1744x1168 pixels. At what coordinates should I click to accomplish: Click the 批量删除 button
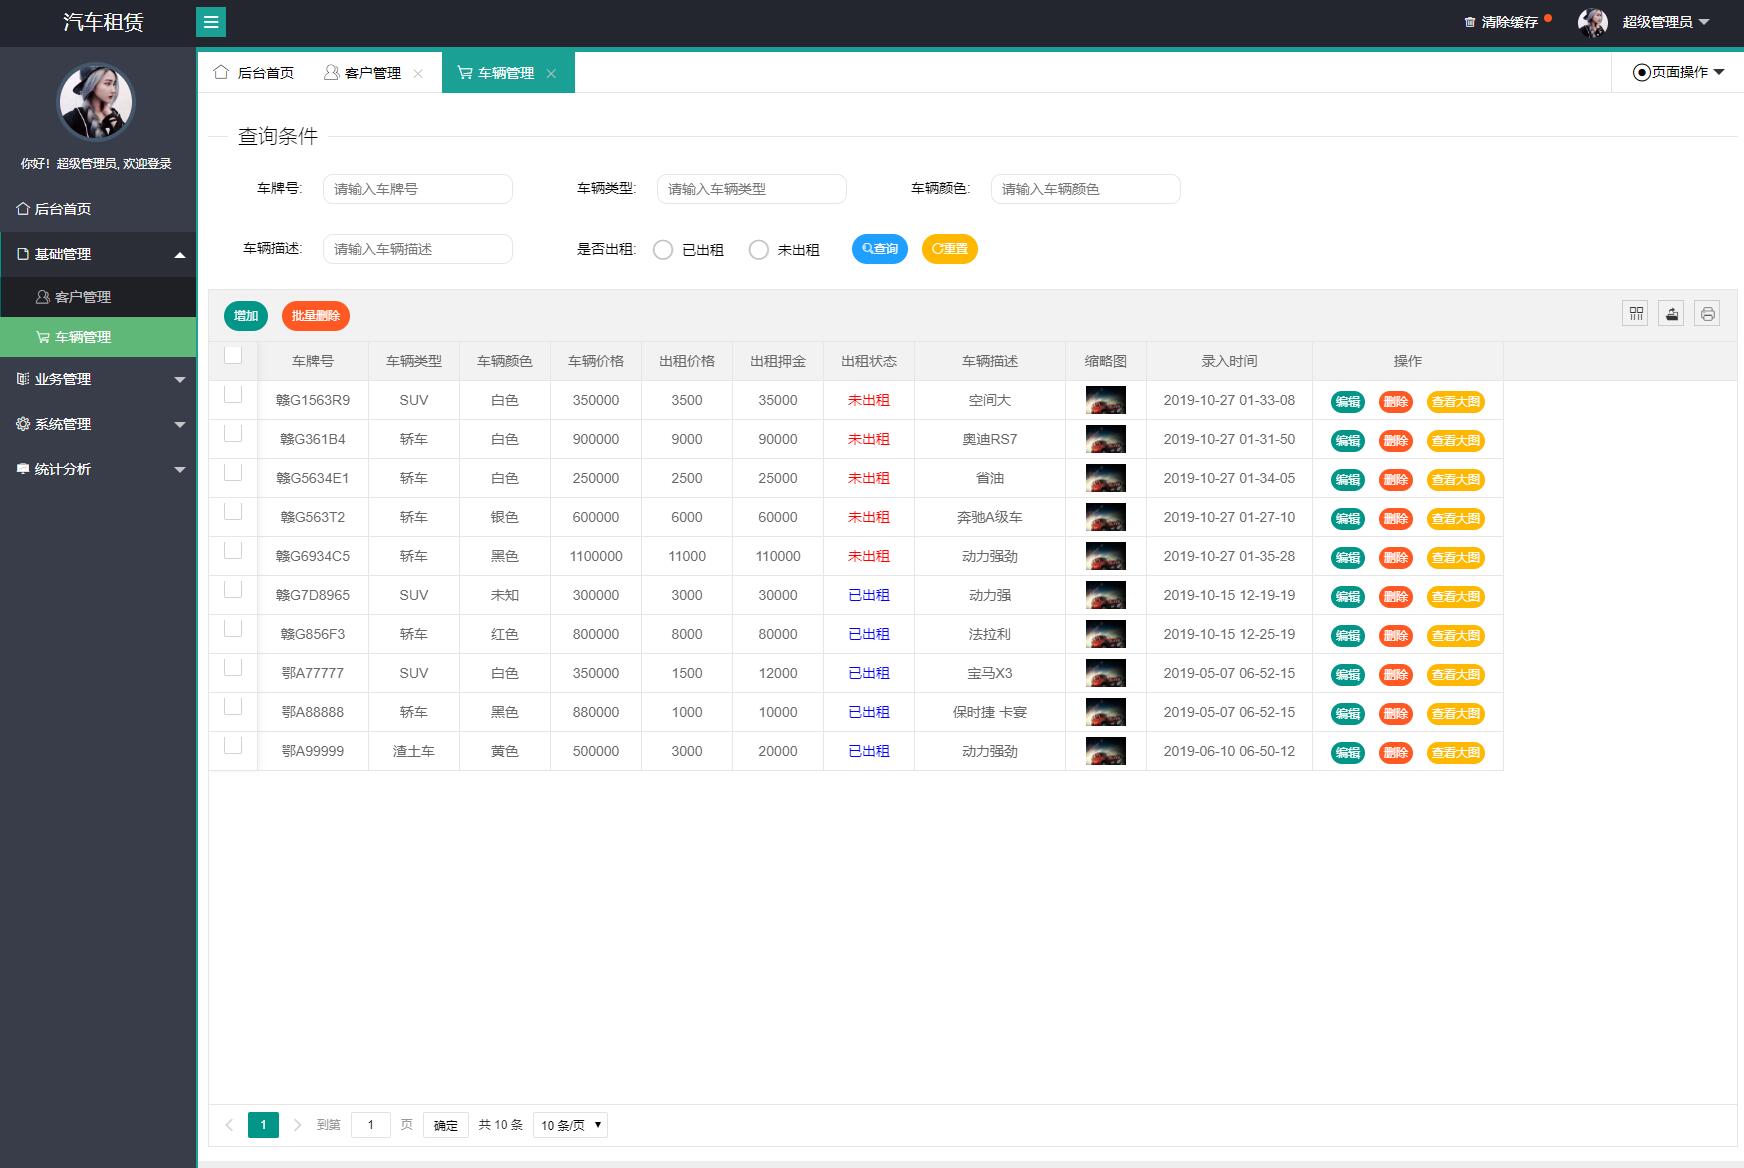[x=315, y=316]
